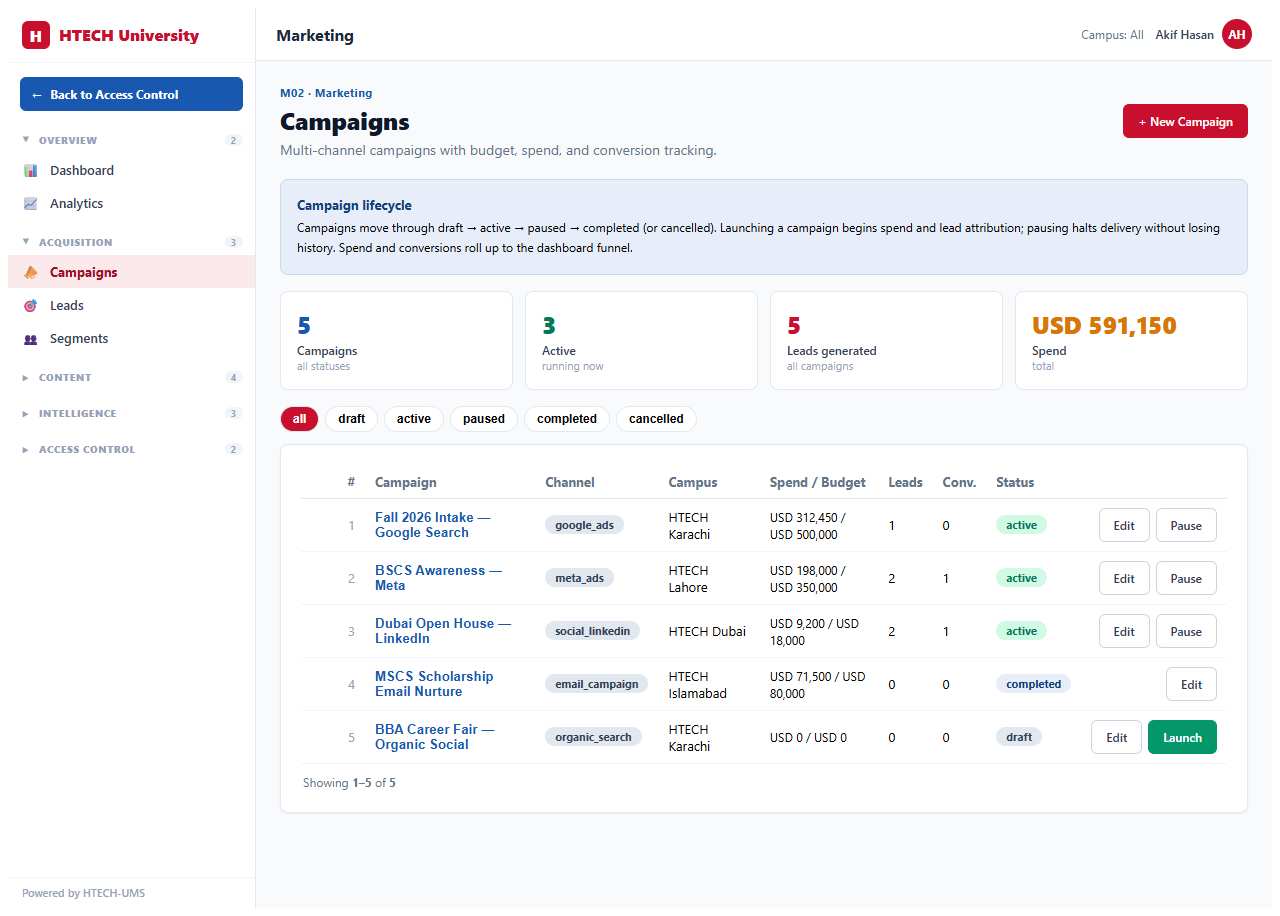The image size is (1280, 916).
Task: Click the social_linkedin channel tag
Action: tap(592, 631)
